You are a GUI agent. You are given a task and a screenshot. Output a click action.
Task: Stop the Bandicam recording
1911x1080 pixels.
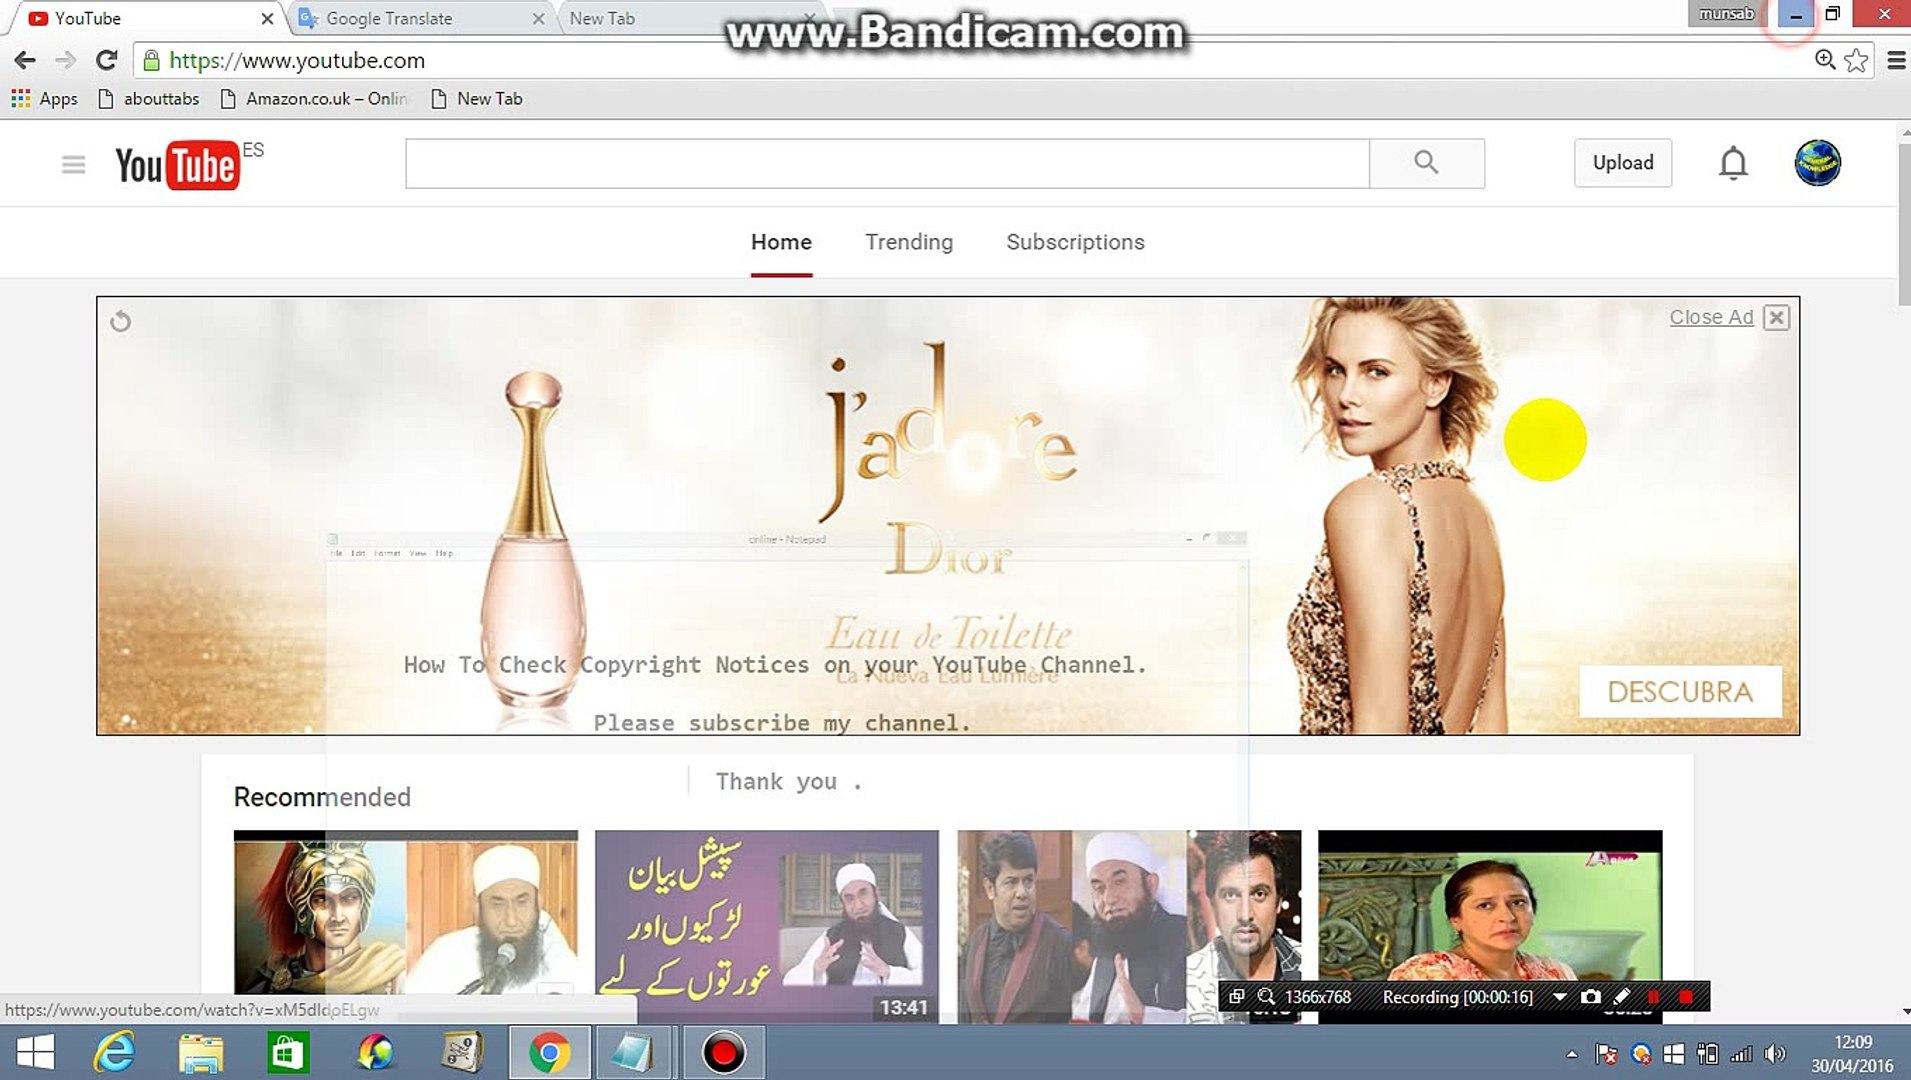[x=1686, y=997]
